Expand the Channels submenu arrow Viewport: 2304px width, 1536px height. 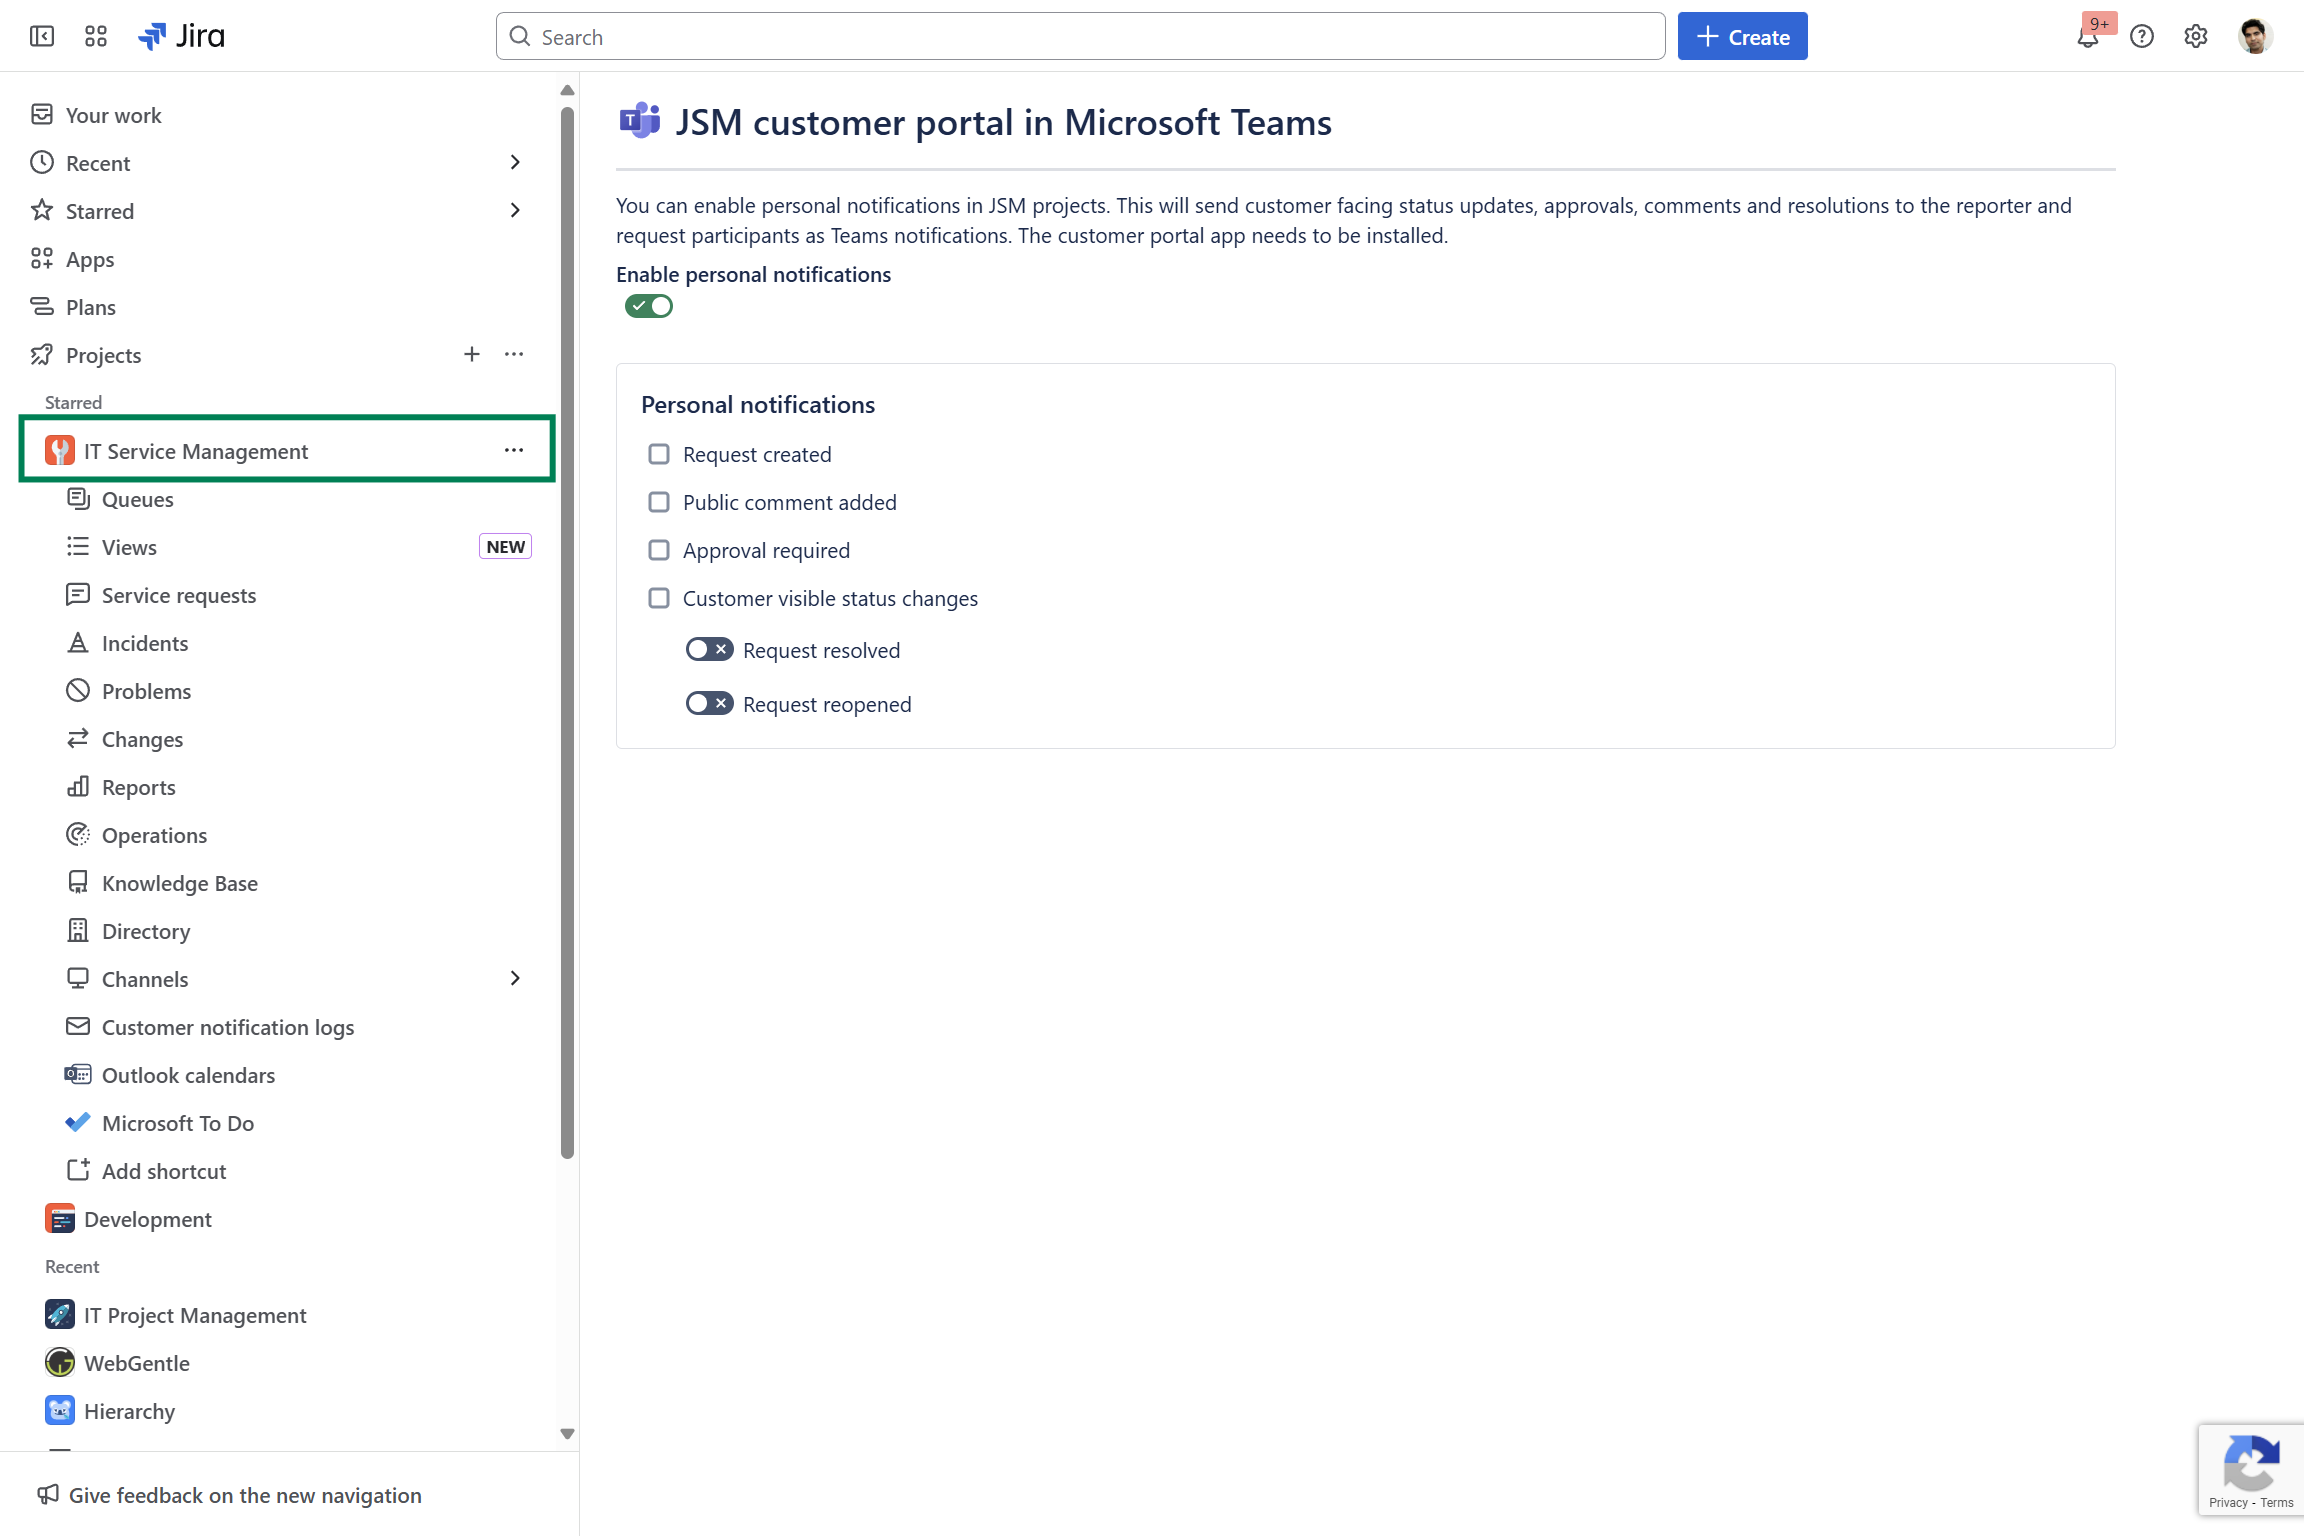[x=515, y=978]
